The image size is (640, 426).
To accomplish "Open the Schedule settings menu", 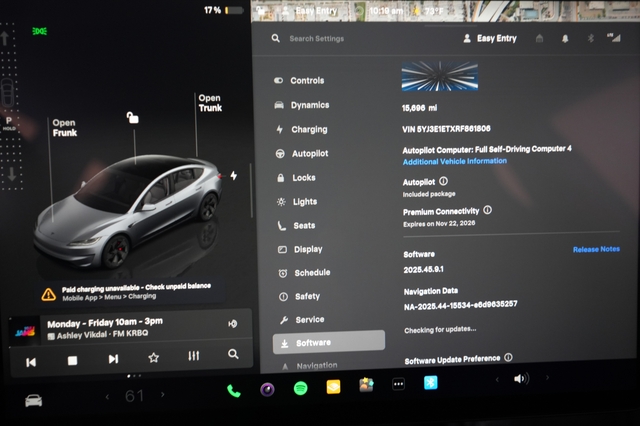I will click(x=304, y=273).
